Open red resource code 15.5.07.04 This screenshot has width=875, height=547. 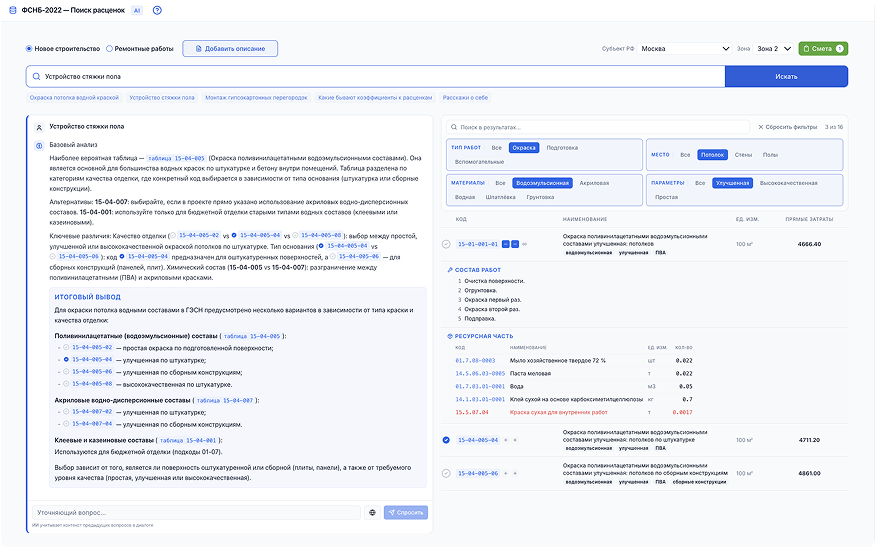click(472, 412)
